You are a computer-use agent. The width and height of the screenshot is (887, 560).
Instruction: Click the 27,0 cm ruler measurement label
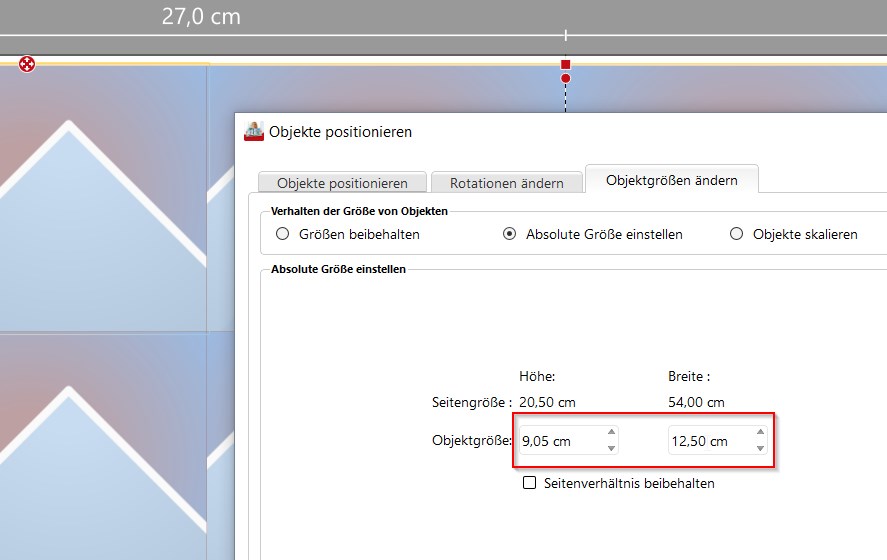(x=201, y=16)
